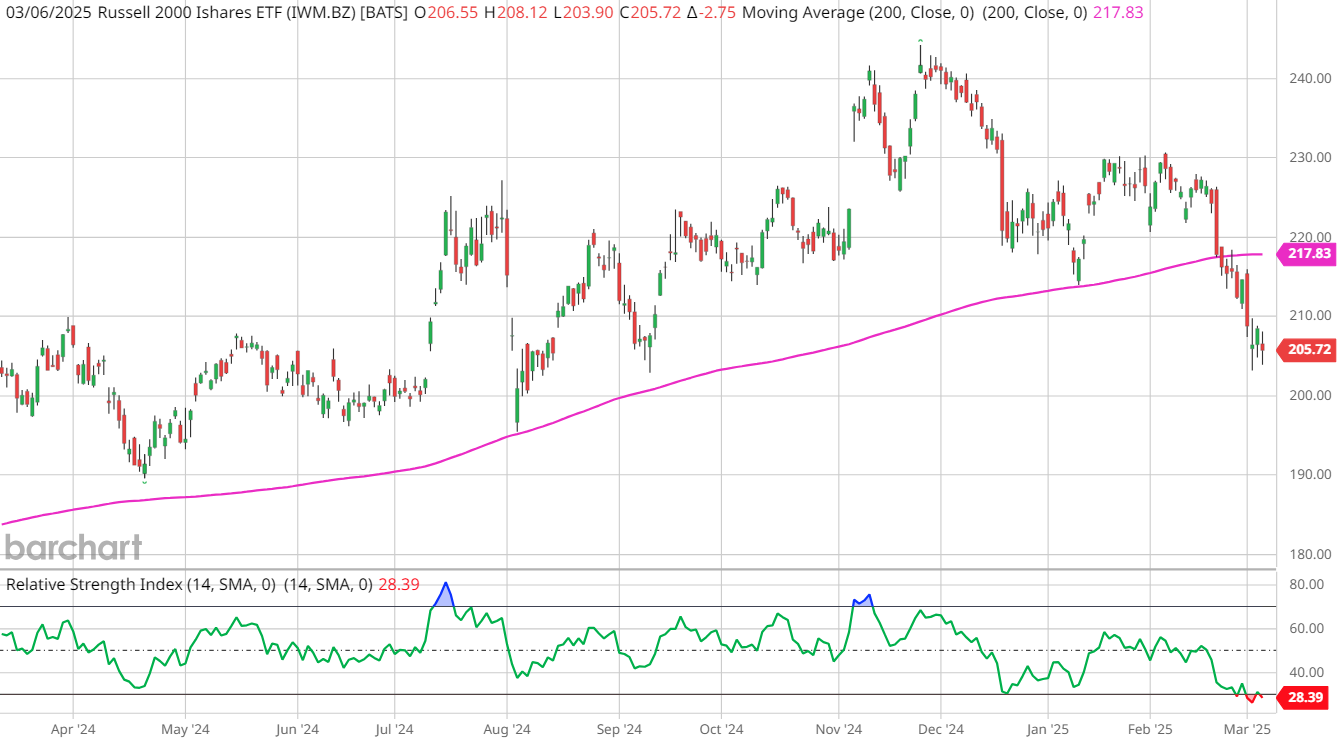The width and height of the screenshot is (1337, 743).
Task: Click the Jul '24 date axis label
Action: [394, 730]
